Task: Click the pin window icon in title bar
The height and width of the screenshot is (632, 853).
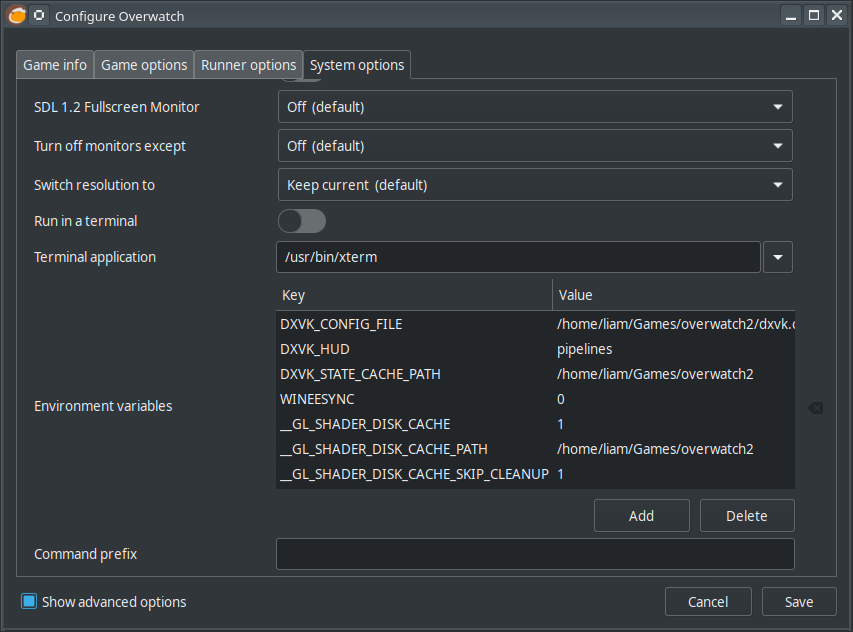Action: pos(39,15)
